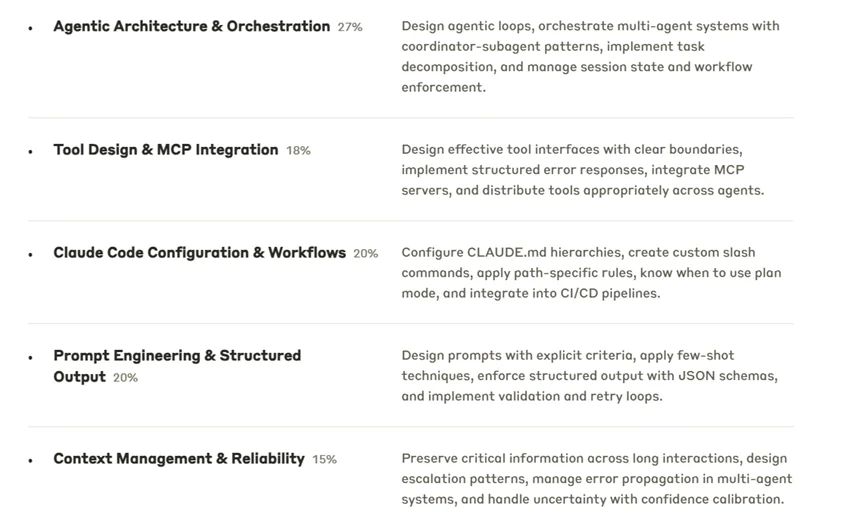This screenshot has width=865, height=527.
Task: Select the Tool Design & MCP Integration heading
Action: click(x=166, y=150)
